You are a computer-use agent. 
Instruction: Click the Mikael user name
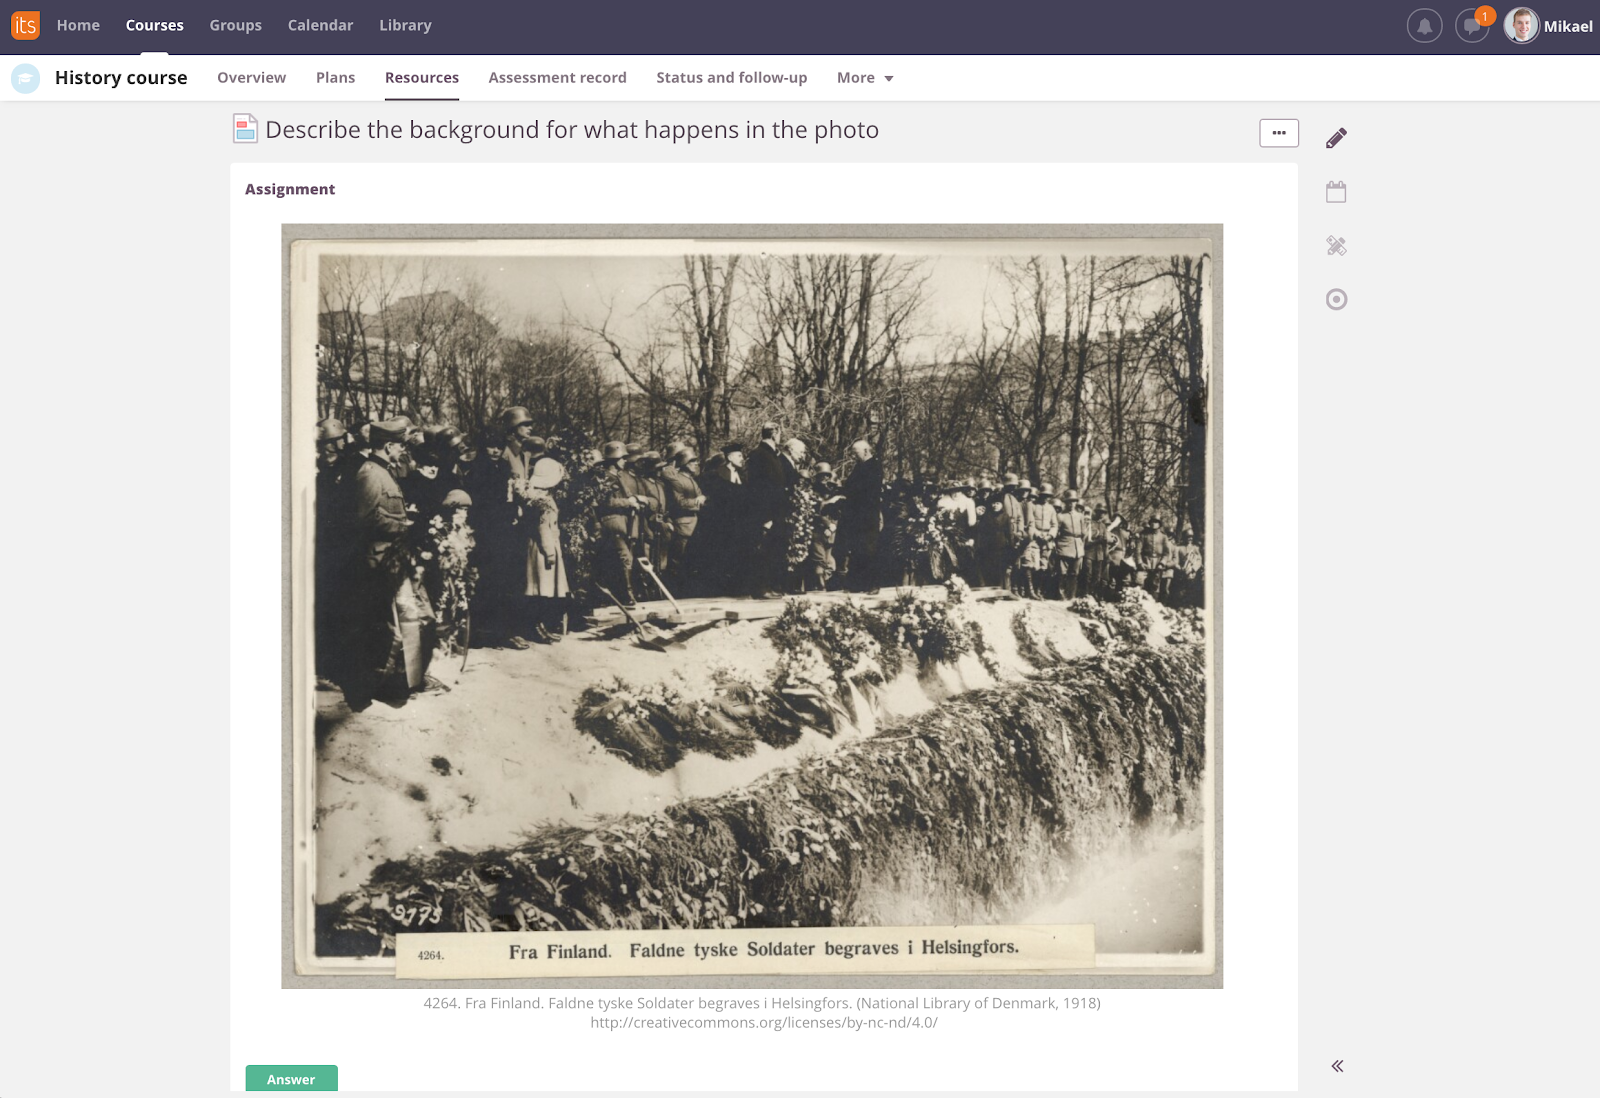coord(1568,26)
